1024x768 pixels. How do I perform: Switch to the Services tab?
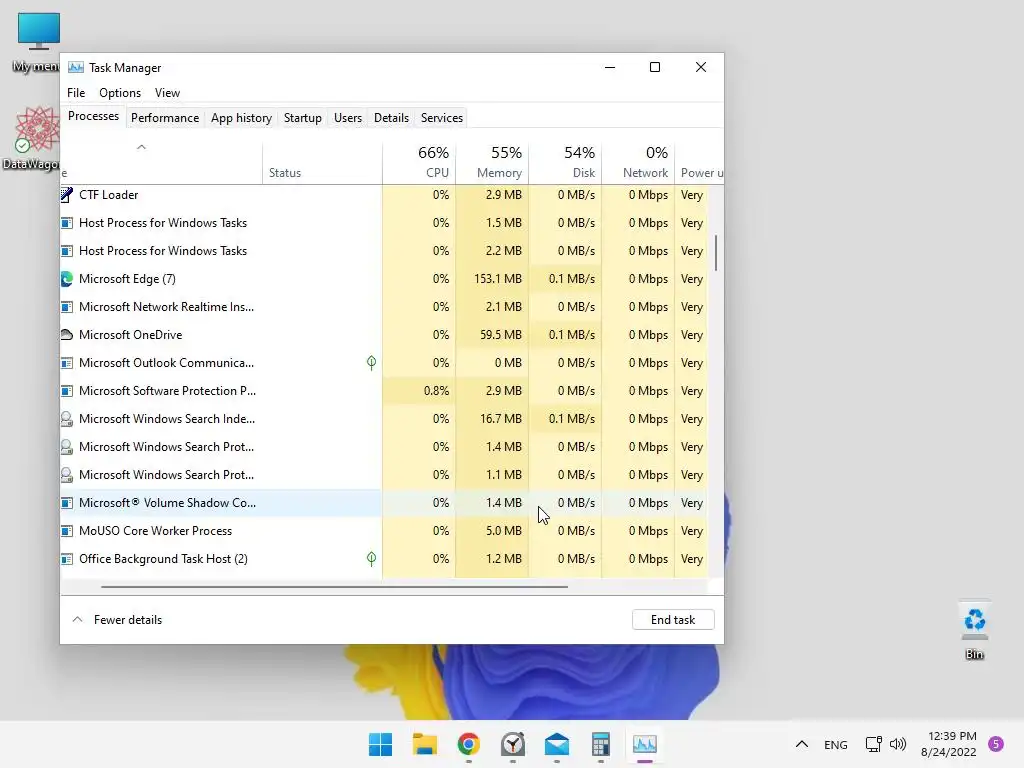point(441,118)
